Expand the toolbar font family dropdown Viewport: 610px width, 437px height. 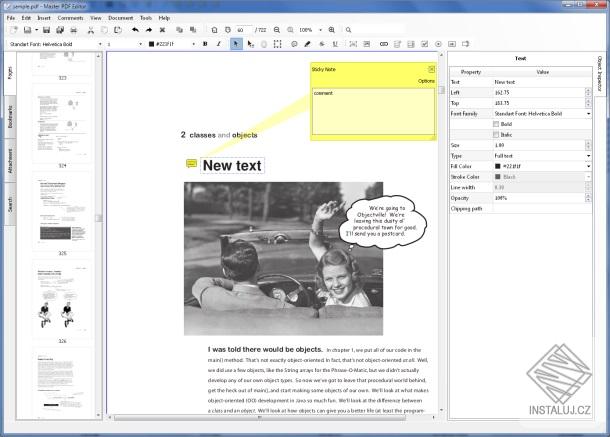(100, 44)
